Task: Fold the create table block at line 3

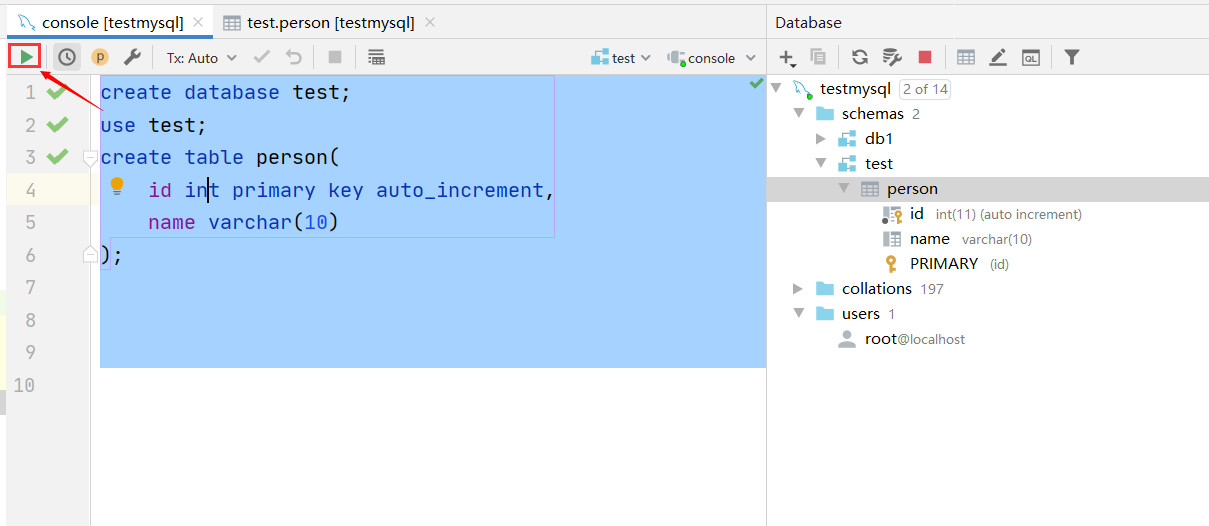Action: [90, 157]
